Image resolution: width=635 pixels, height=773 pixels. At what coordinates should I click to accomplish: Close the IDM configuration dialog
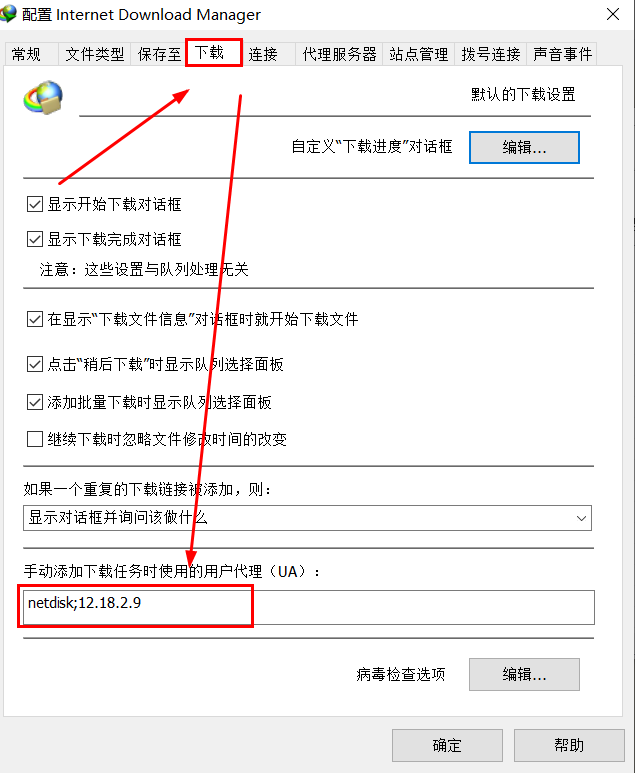613,14
